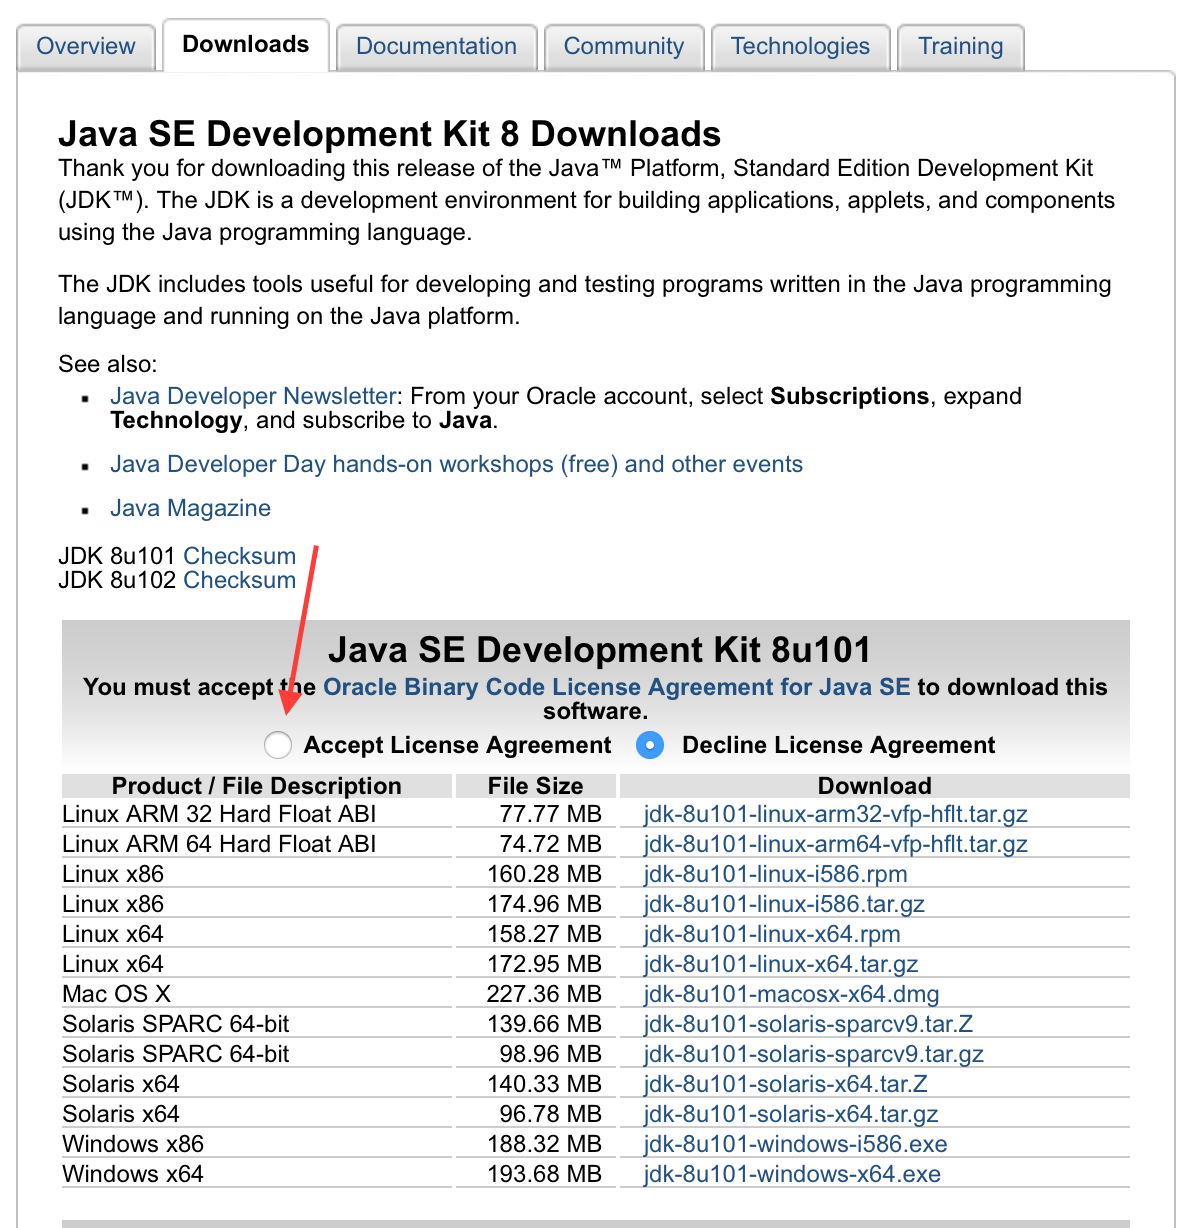
Task: Click the Java SE Development Kit 8u101 heading
Action: tap(599, 650)
